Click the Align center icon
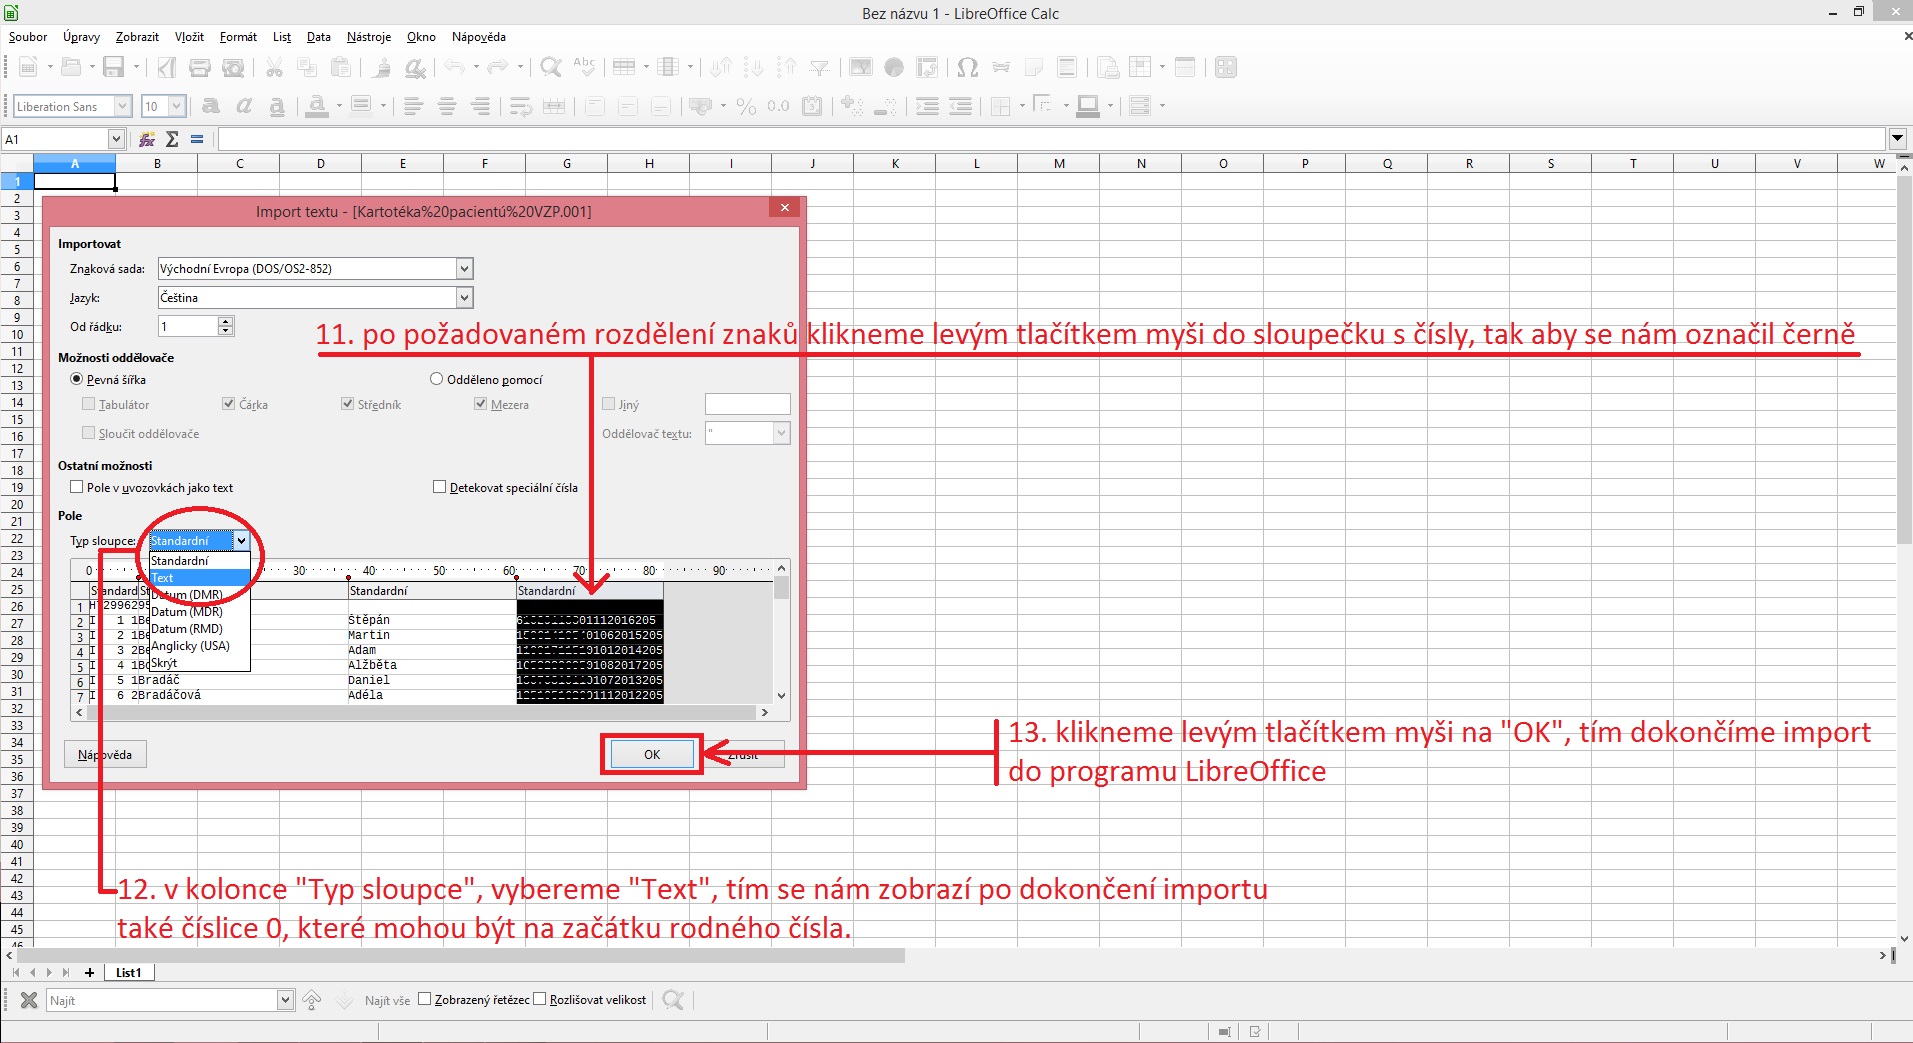 point(447,106)
